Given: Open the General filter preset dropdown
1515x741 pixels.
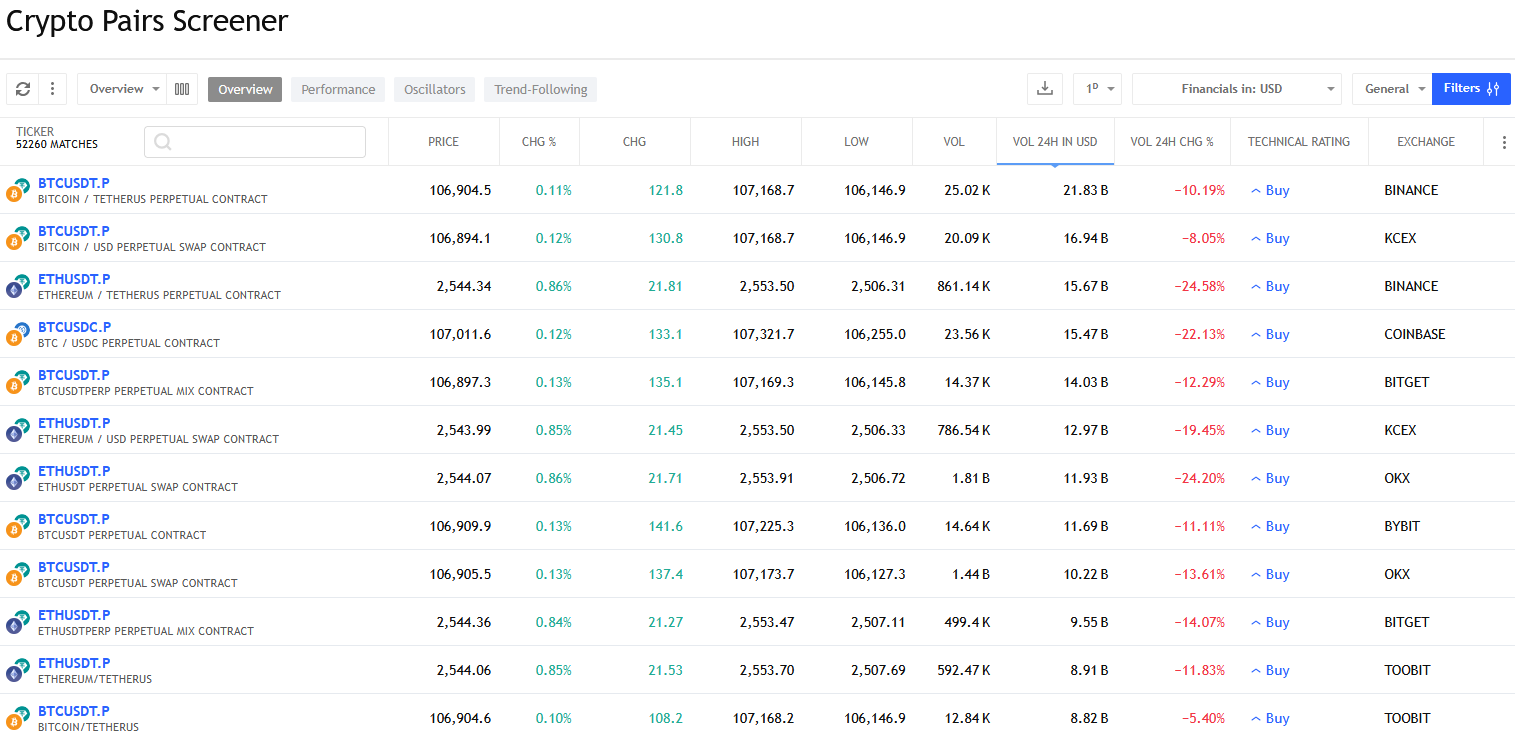Looking at the screenshot, I should (x=1392, y=89).
